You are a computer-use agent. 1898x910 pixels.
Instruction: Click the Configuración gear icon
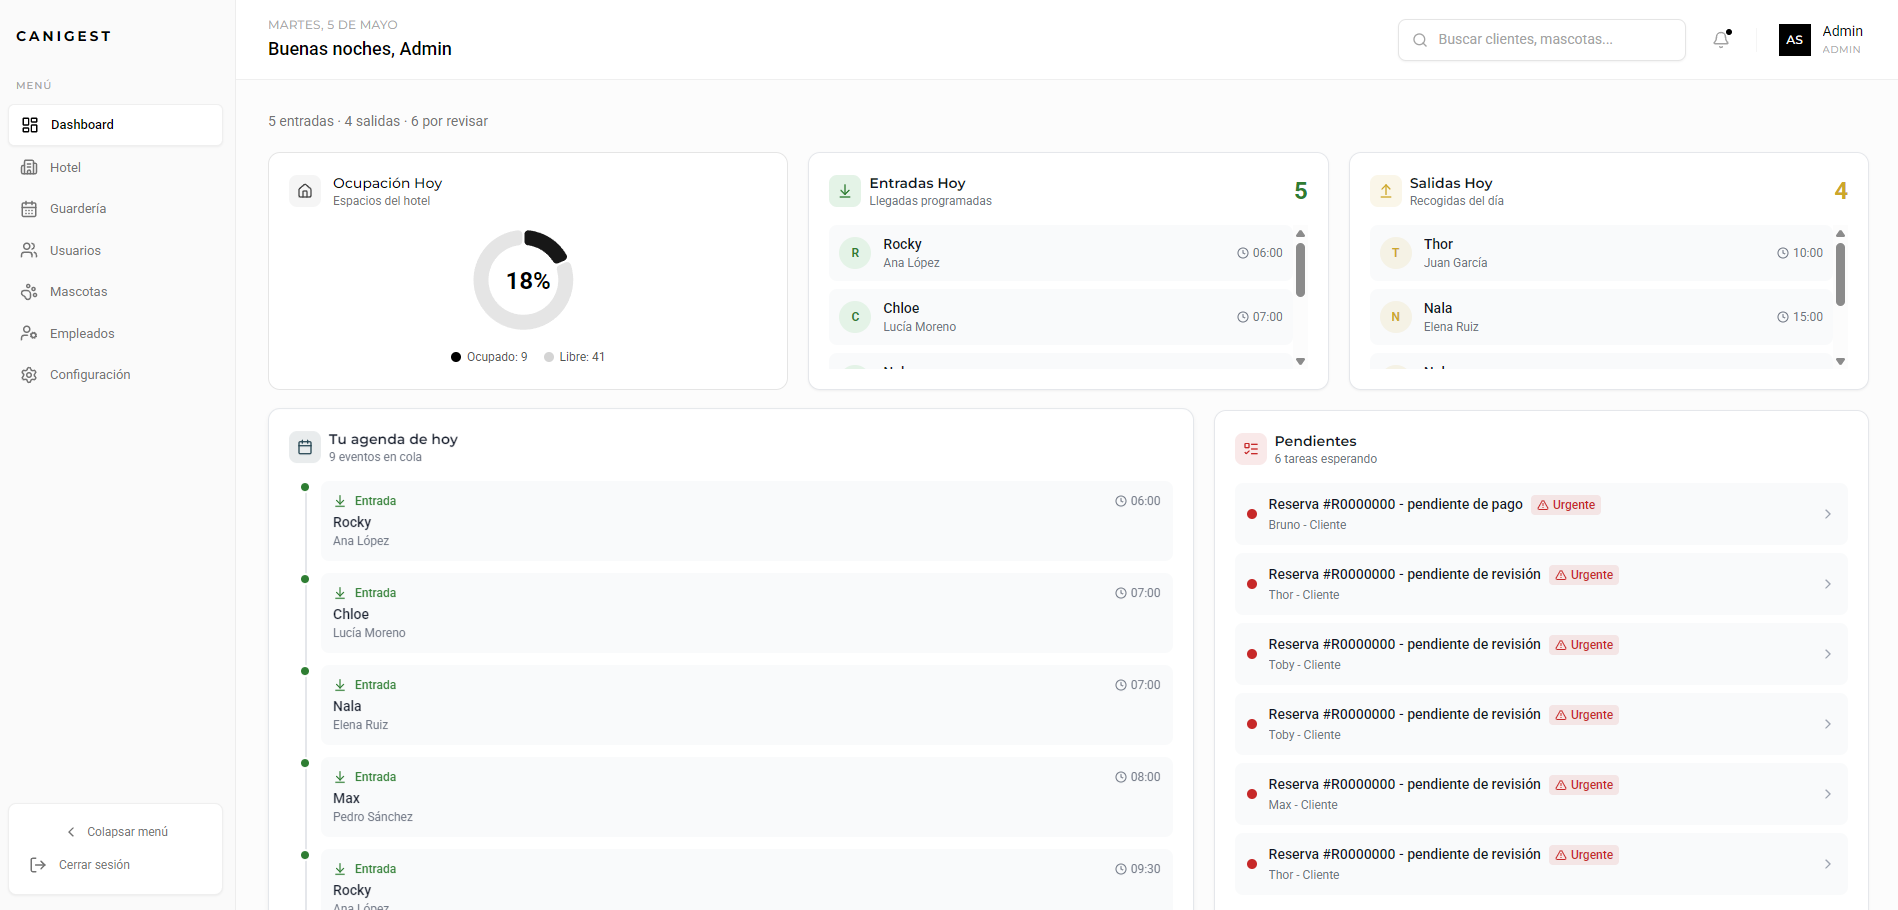coord(30,375)
